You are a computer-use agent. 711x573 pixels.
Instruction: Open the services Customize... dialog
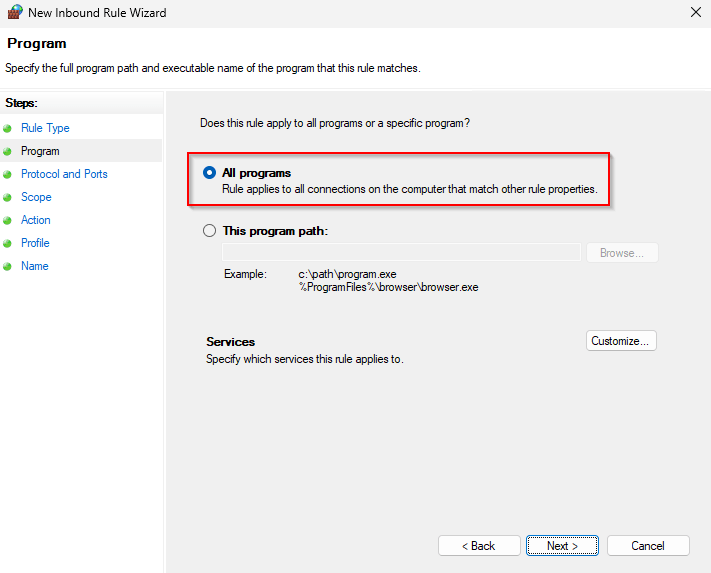coord(621,341)
